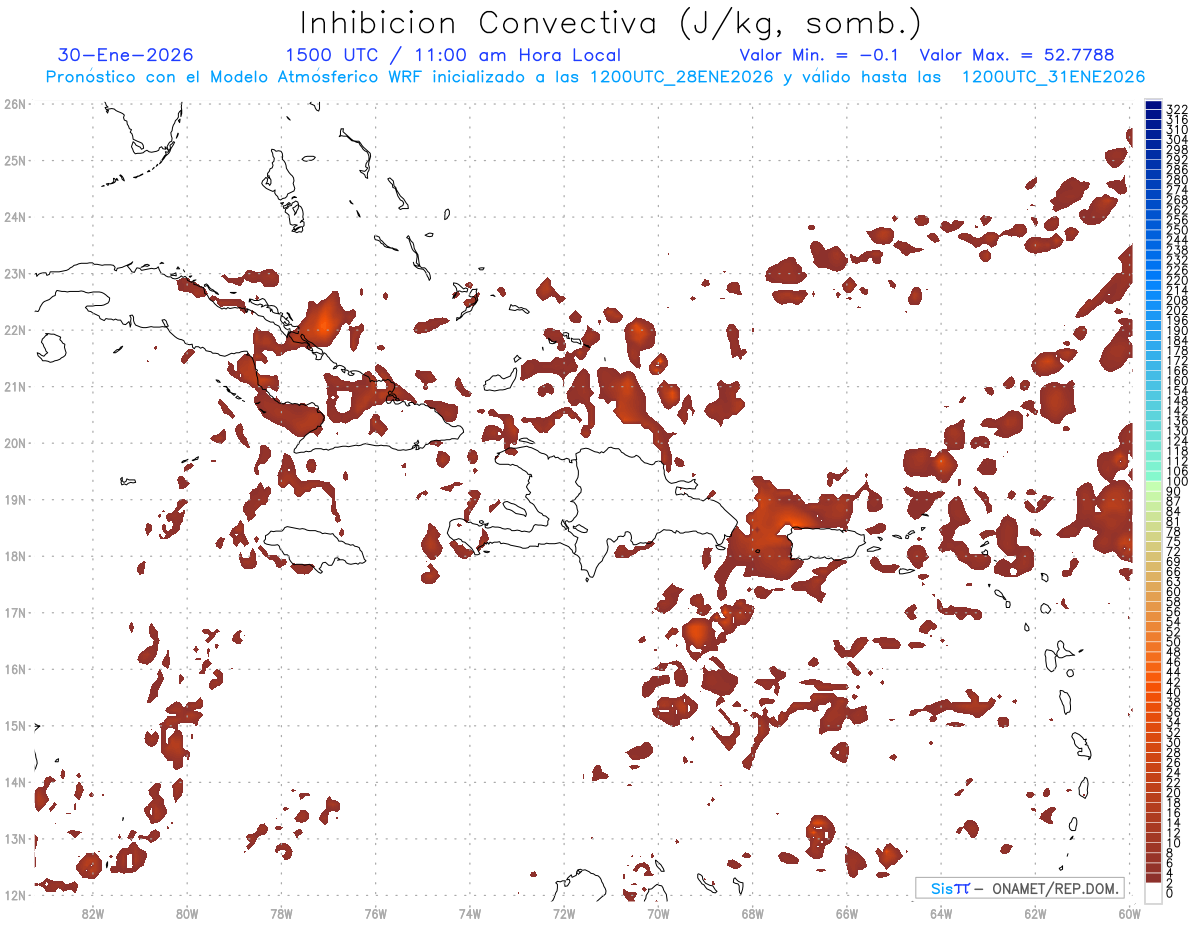Click the '17N' latitude label
This screenshot has height=927, width=1200.
[x=14, y=612]
